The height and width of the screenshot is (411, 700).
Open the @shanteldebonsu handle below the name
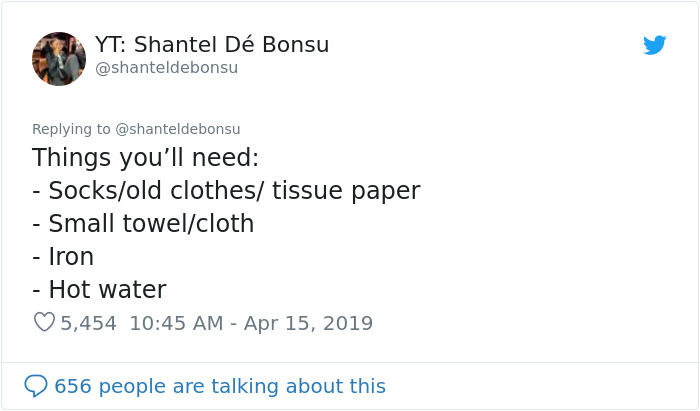pos(167,68)
